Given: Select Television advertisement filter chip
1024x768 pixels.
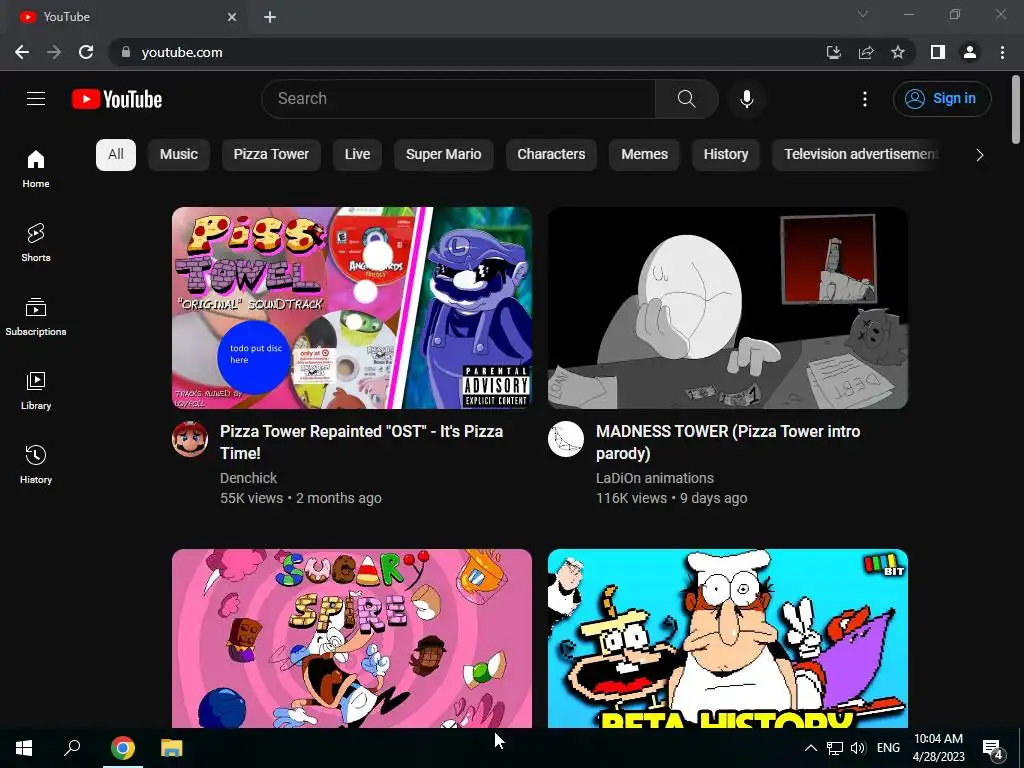Looking at the screenshot, I should pyautogui.click(x=857, y=155).
